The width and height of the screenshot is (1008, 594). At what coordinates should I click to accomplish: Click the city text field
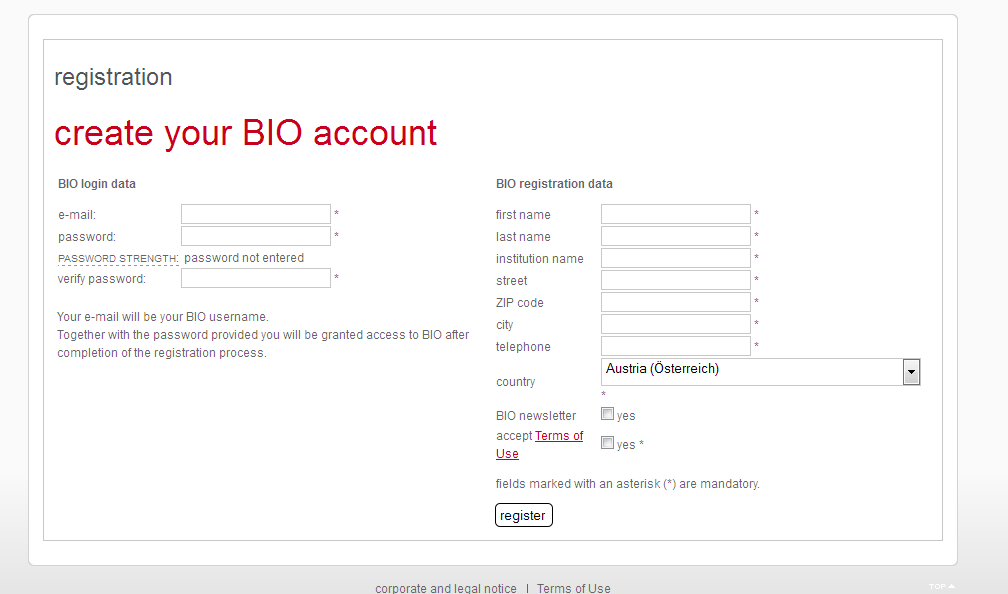tap(675, 324)
